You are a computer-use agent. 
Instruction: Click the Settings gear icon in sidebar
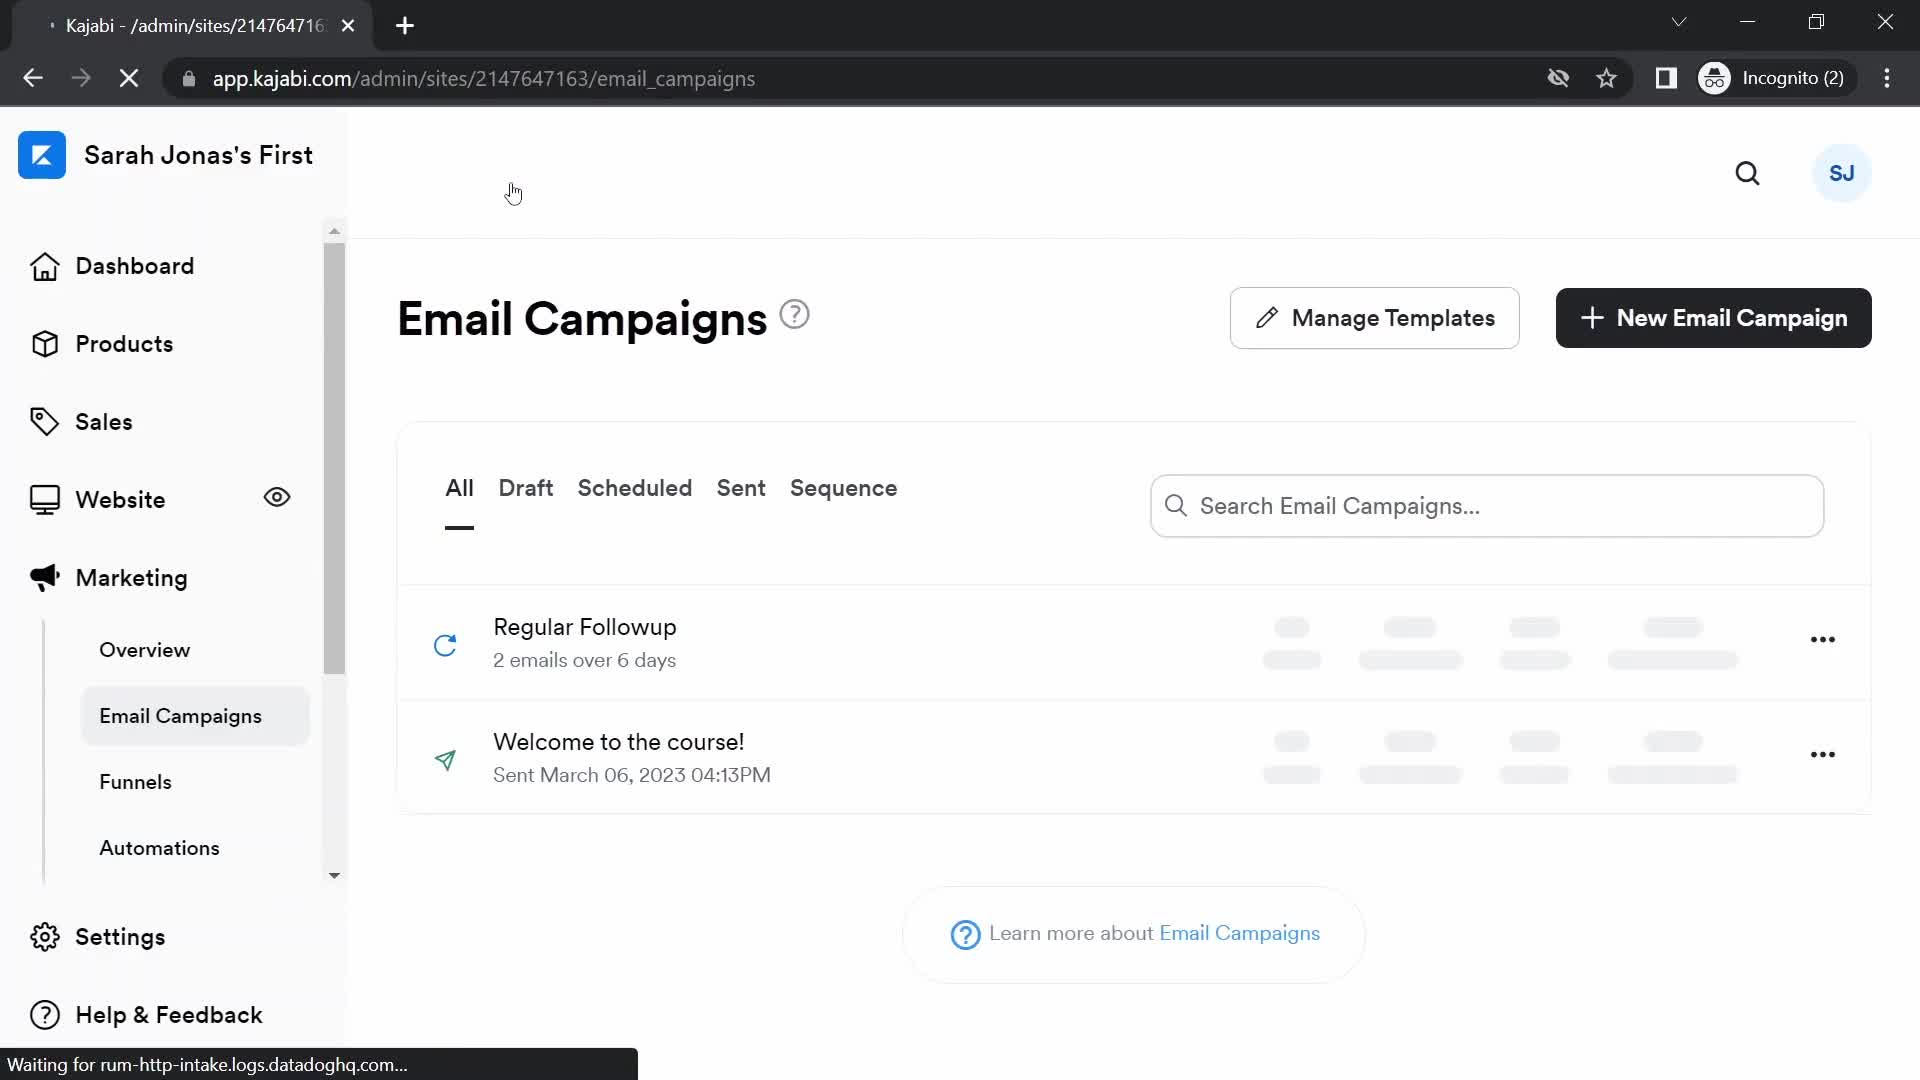[x=44, y=938]
